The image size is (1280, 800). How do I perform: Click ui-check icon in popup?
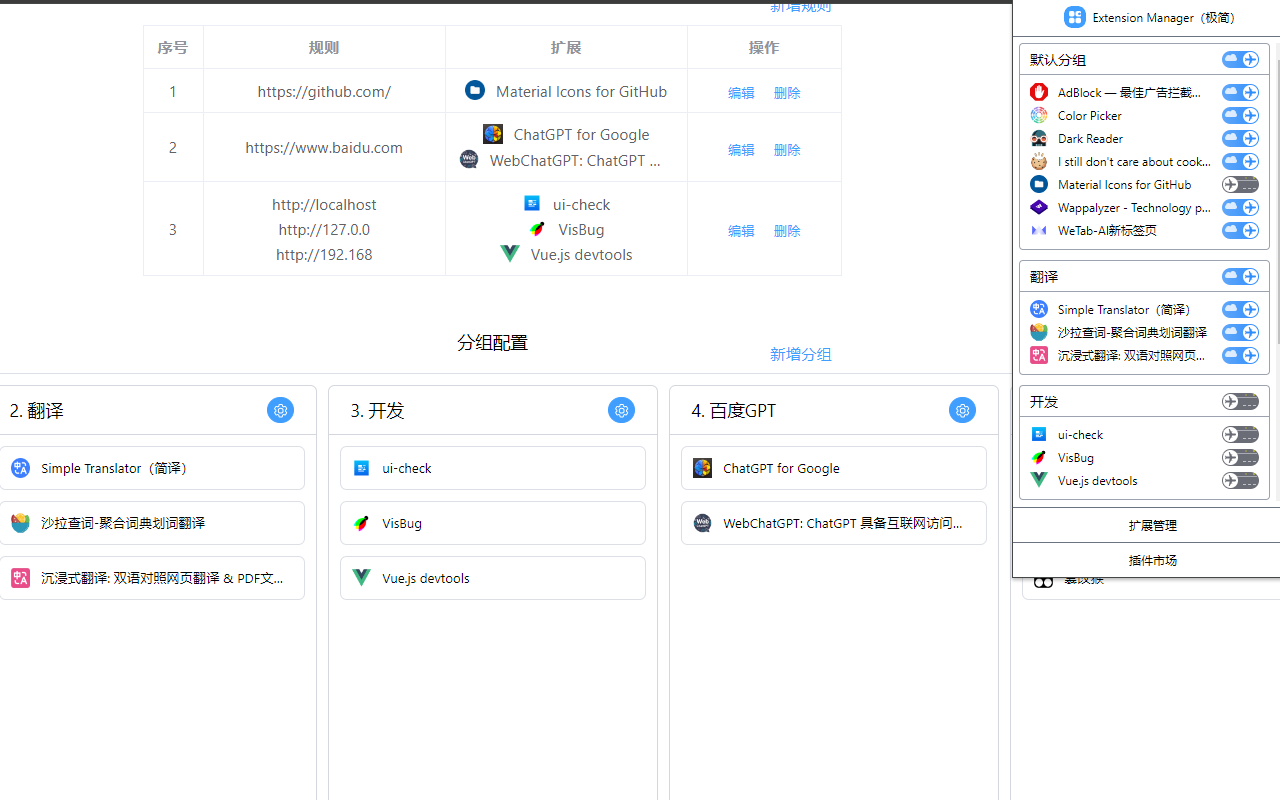(1039, 434)
